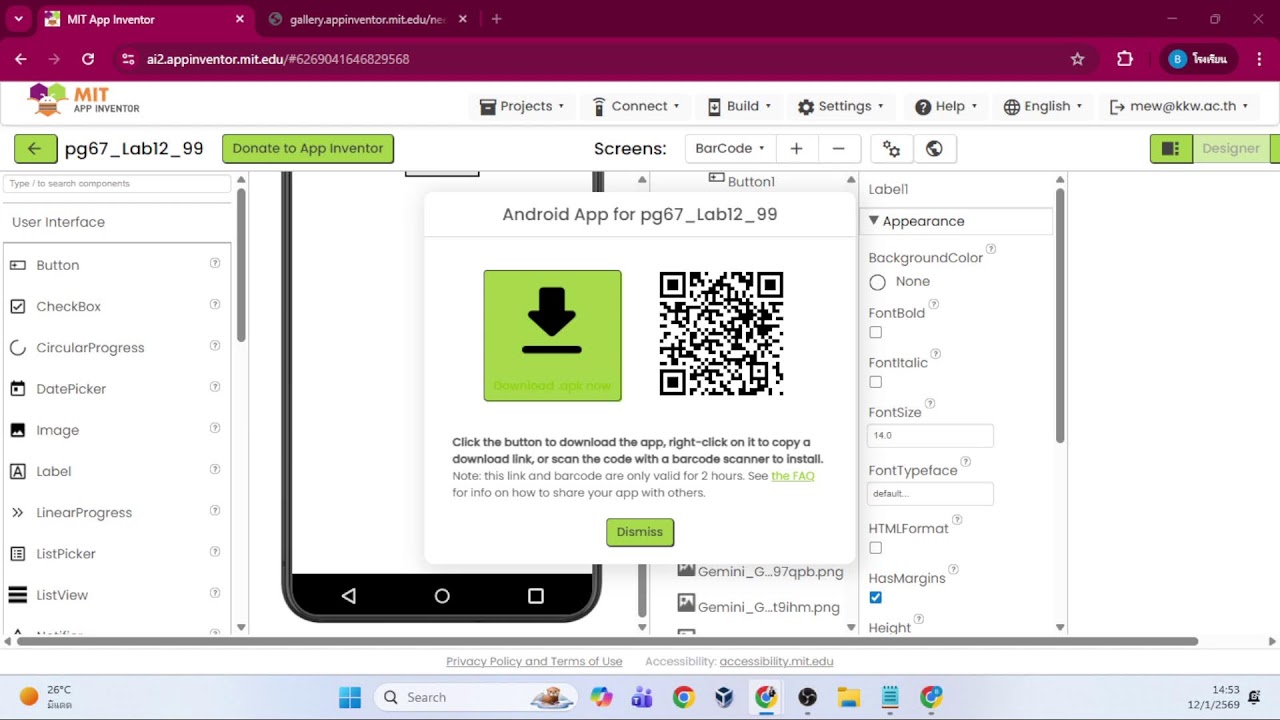The height and width of the screenshot is (720, 1280).
Task: Click BackgroundColor None color swatch
Action: (x=878, y=282)
